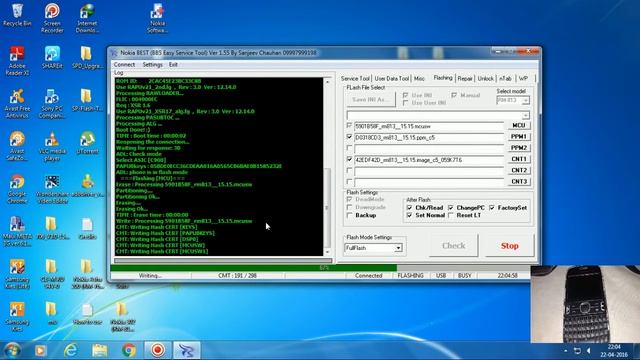Launch Adobe Reader XI shortcut
Image resolution: width=640 pixels, height=360 pixels.
pos(17,60)
